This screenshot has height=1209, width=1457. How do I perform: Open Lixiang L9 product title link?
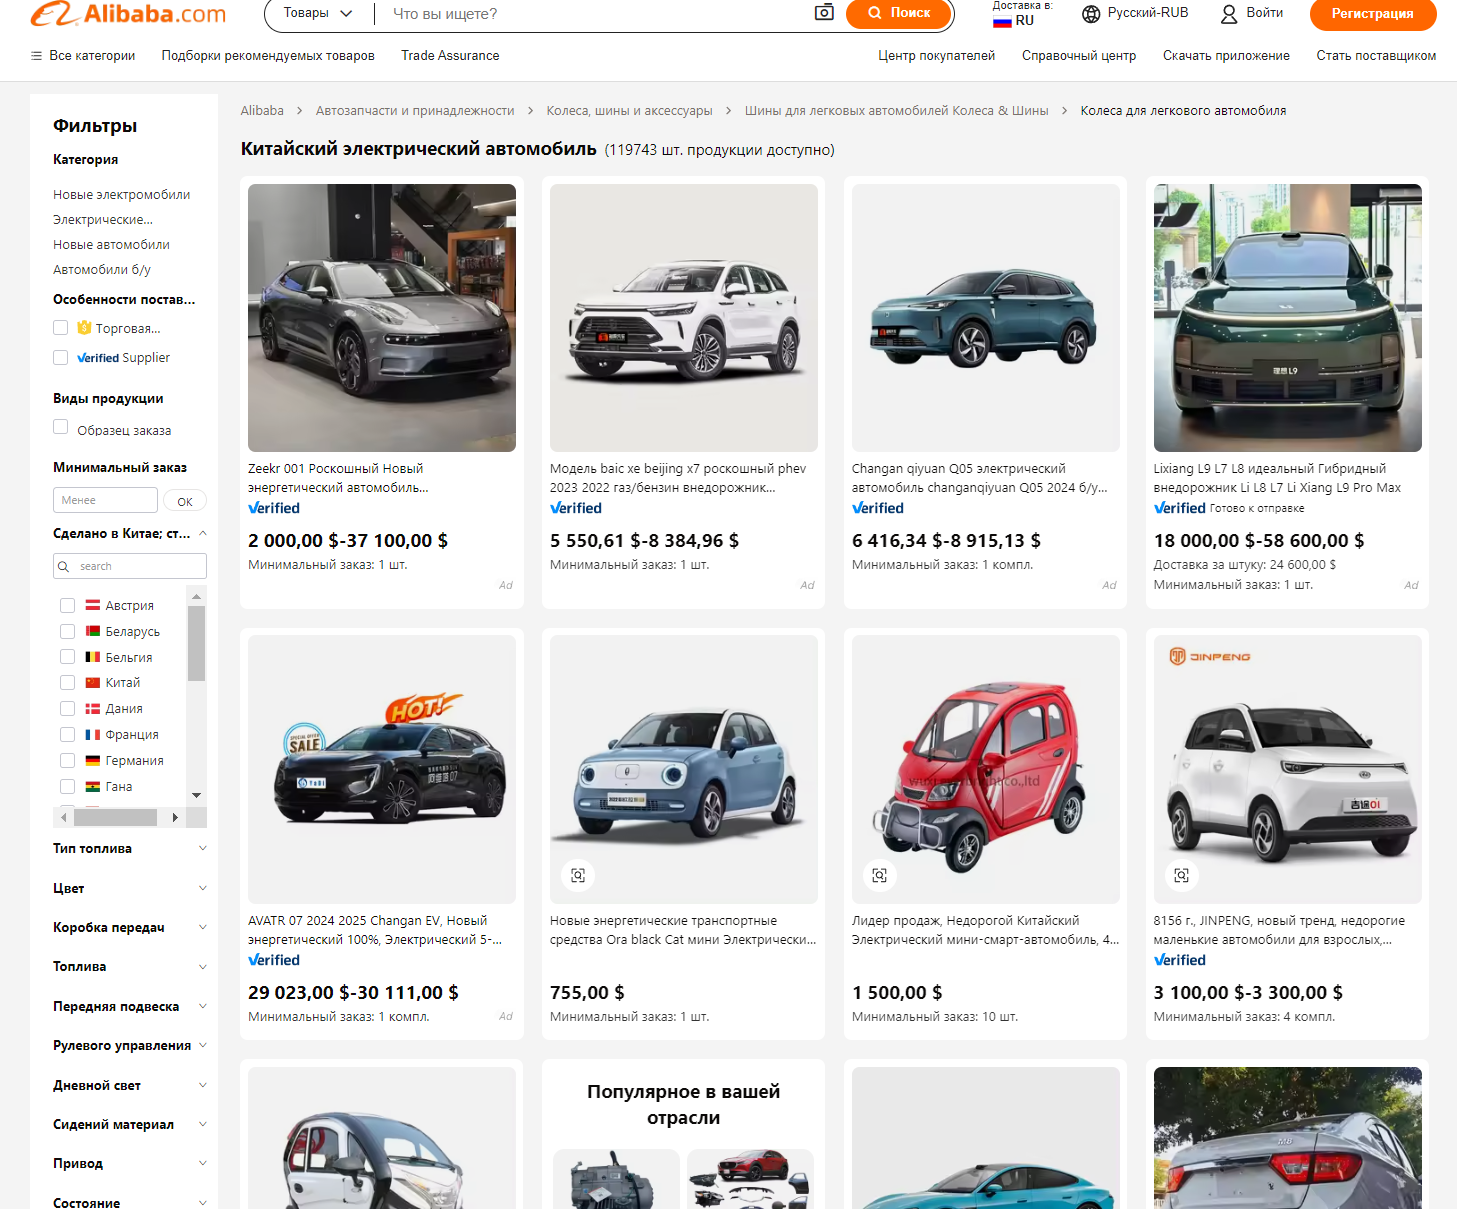pos(1277,478)
